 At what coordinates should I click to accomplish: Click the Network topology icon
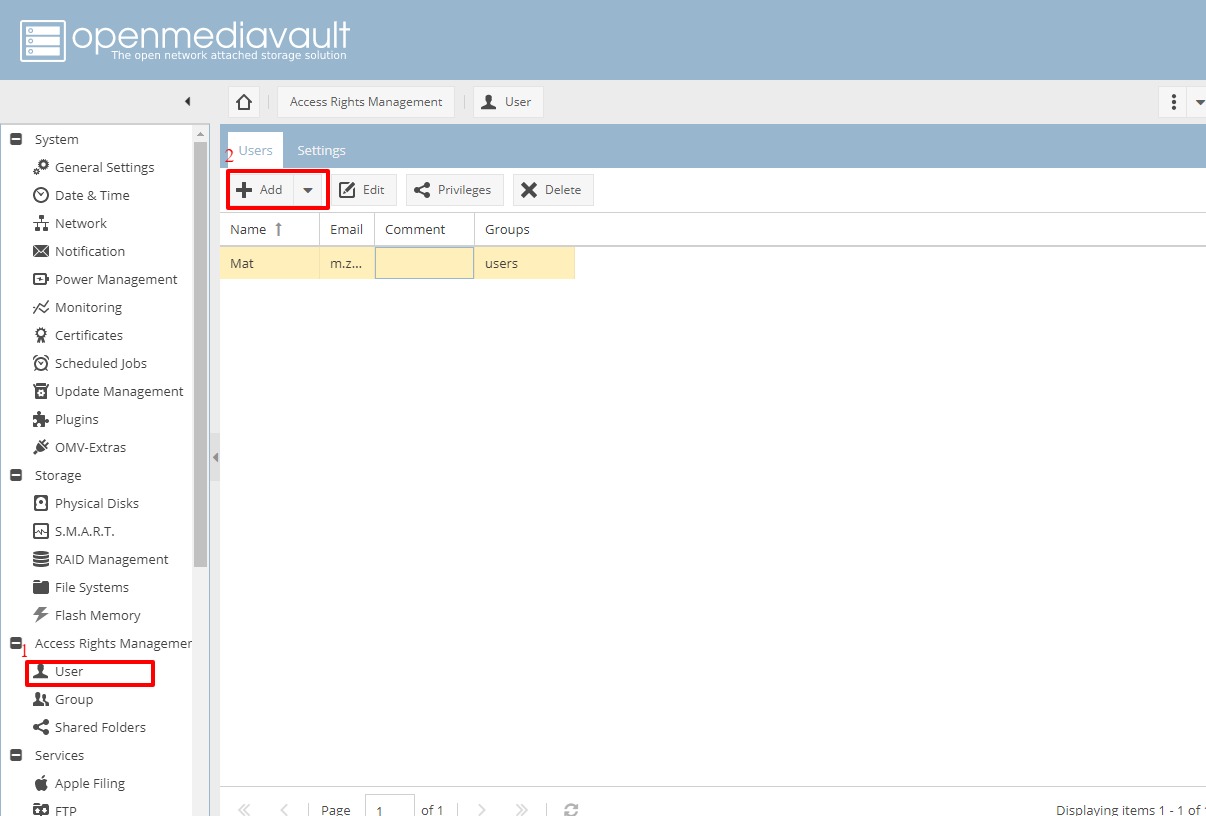point(41,223)
